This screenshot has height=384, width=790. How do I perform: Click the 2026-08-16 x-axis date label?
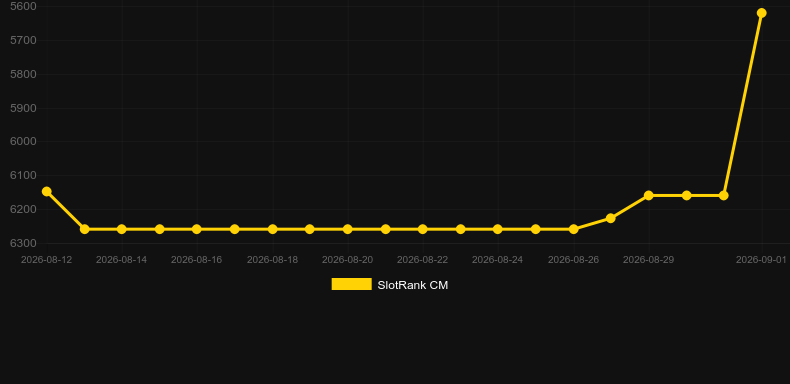click(x=196, y=260)
